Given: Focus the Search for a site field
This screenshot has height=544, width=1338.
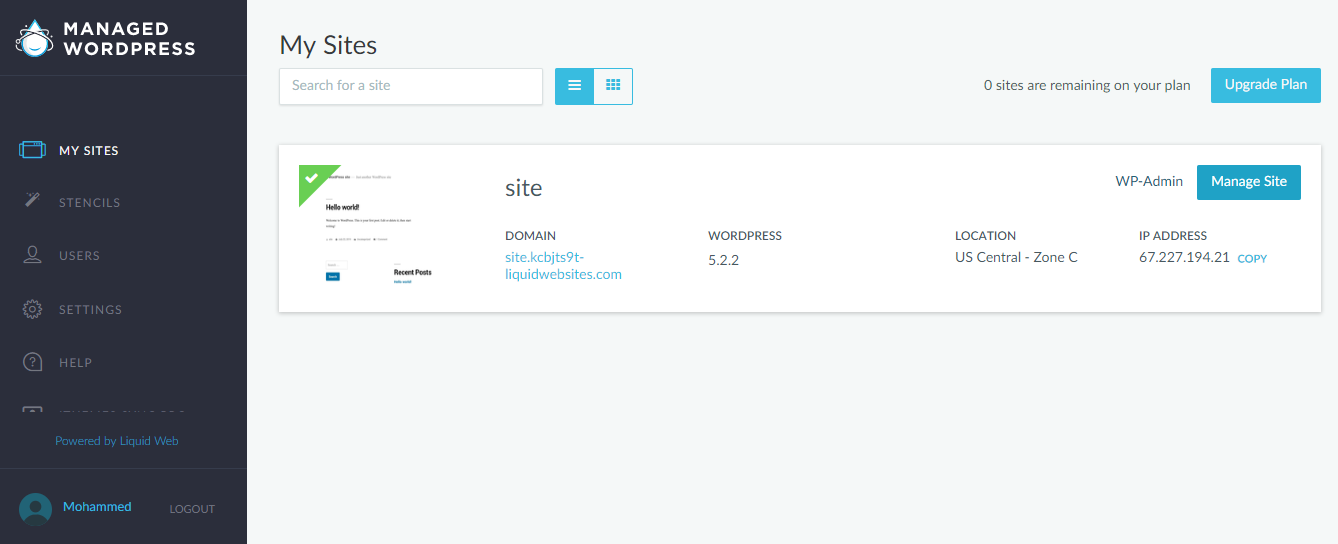Looking at the screenshot, I should coord(411,86).
